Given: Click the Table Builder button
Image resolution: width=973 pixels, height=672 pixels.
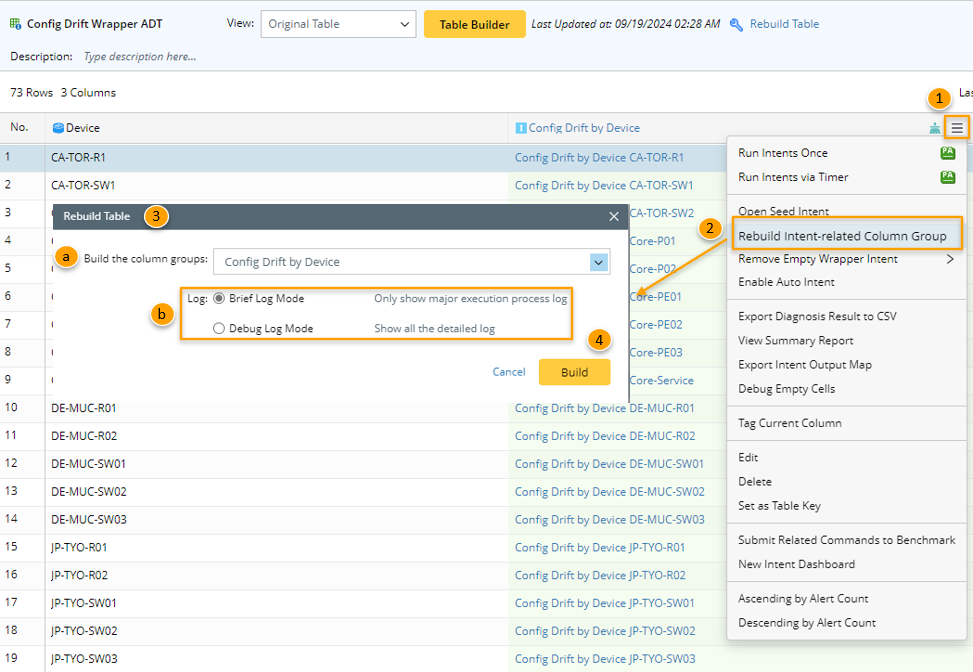Looking at the screenshot, I should [x=474, y=24].
